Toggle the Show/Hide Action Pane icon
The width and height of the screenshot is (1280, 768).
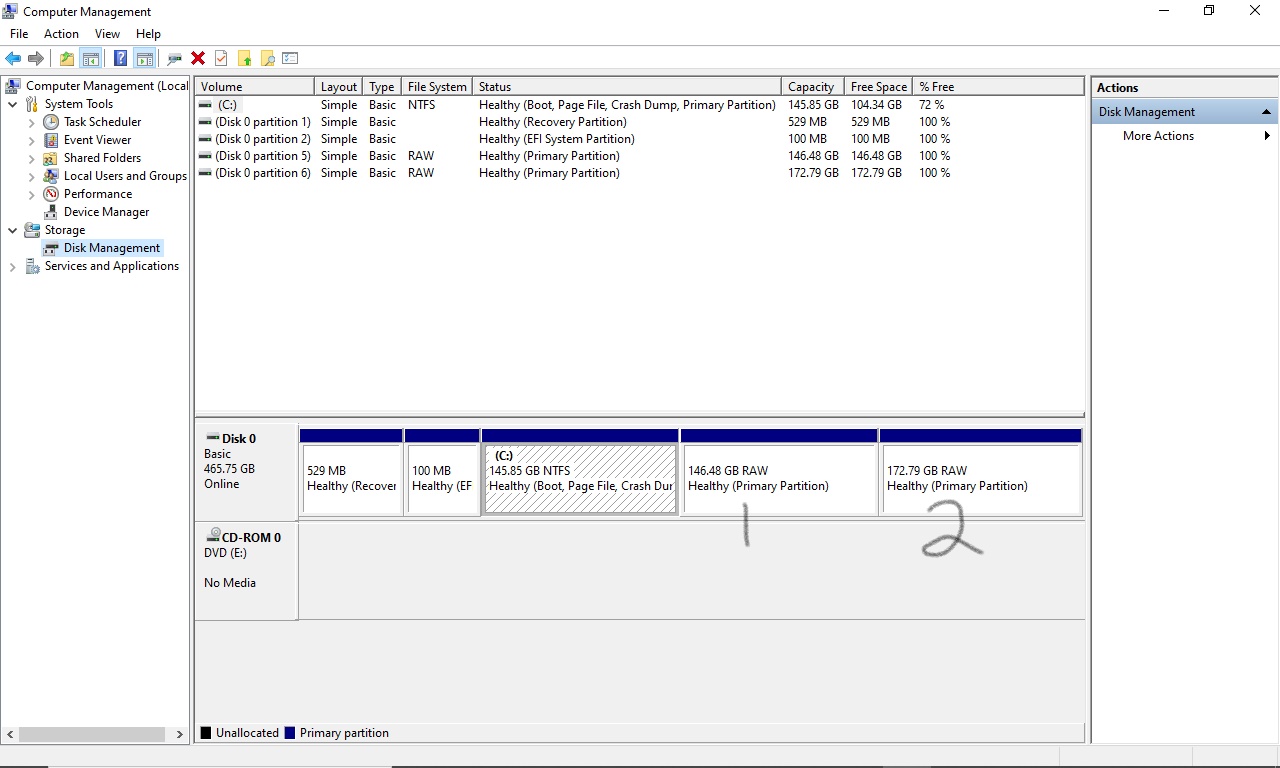click(x=144, y=59)
